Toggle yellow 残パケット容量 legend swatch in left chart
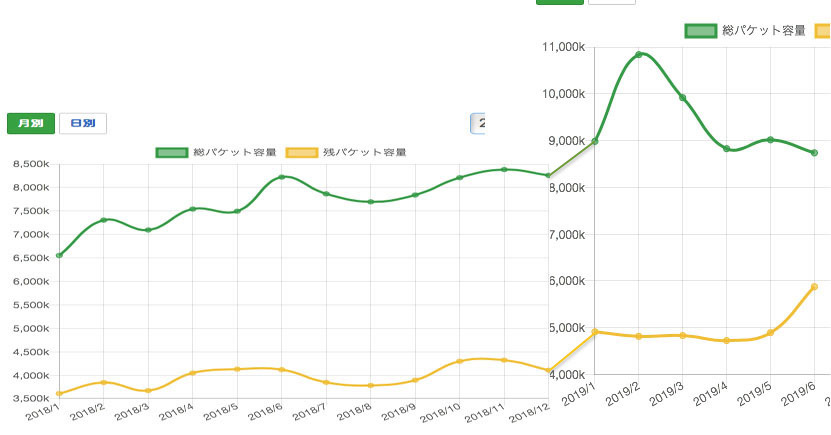831x435 pixels. 302,152
